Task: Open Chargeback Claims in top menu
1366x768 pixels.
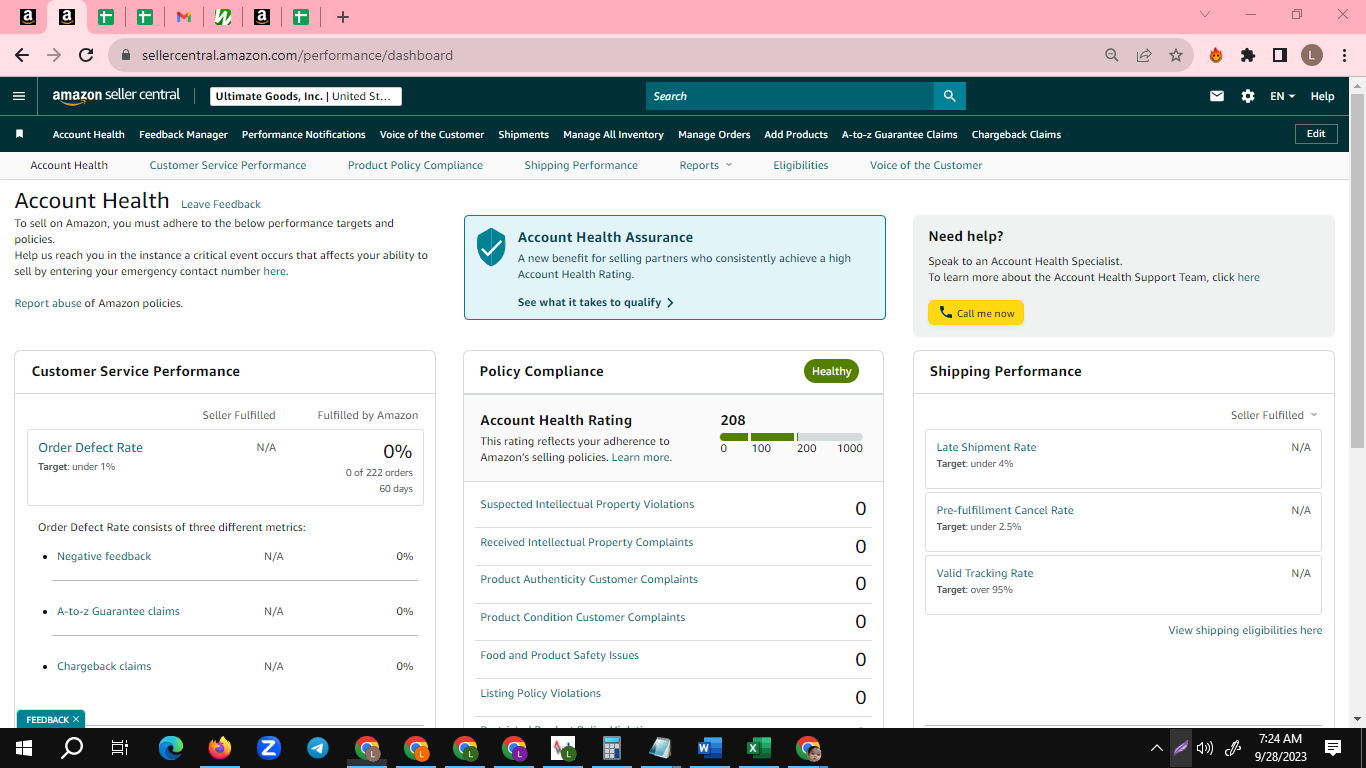Action: pyautogui.click(x=1016, y=134)
